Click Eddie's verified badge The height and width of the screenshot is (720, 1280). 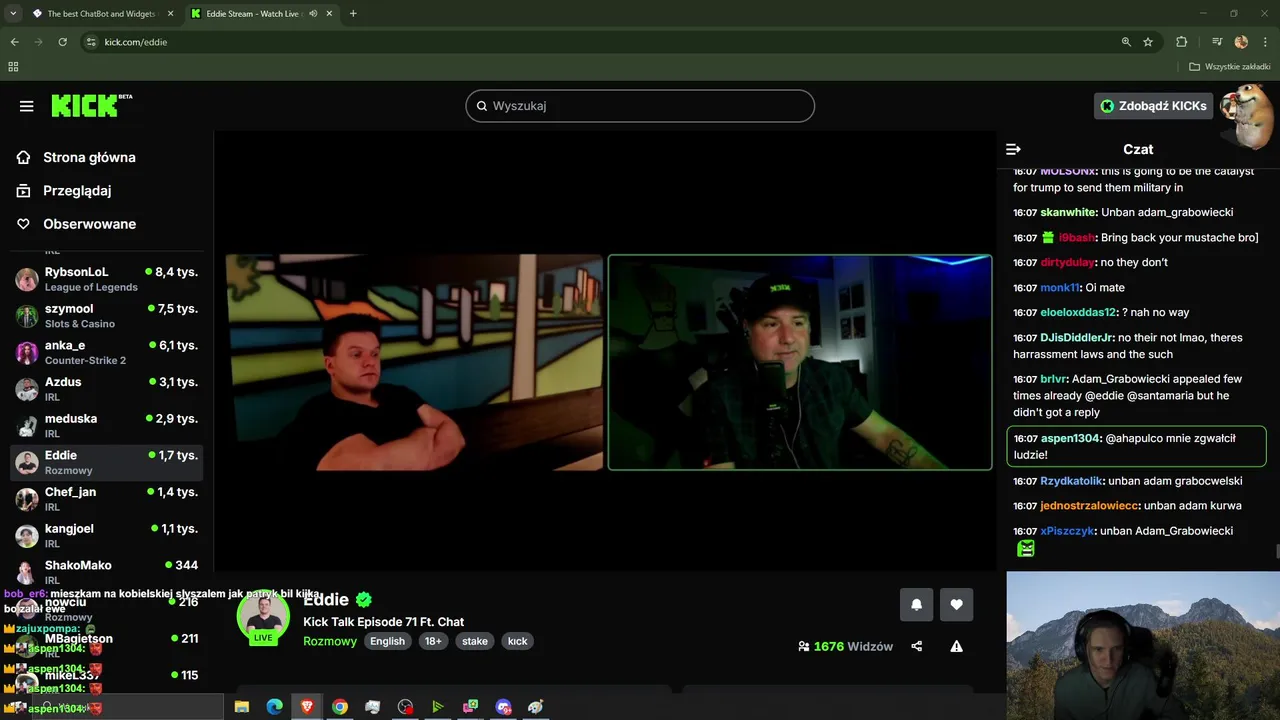(x=364, y=600)
